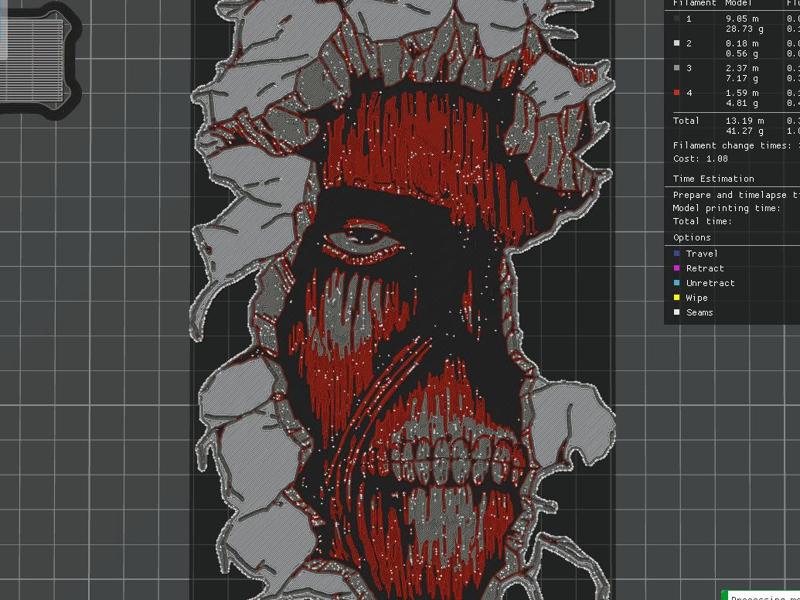The image size is (800, 600).
Task: Click the black Filament 1 swatch
Action: tap(677, 18)
